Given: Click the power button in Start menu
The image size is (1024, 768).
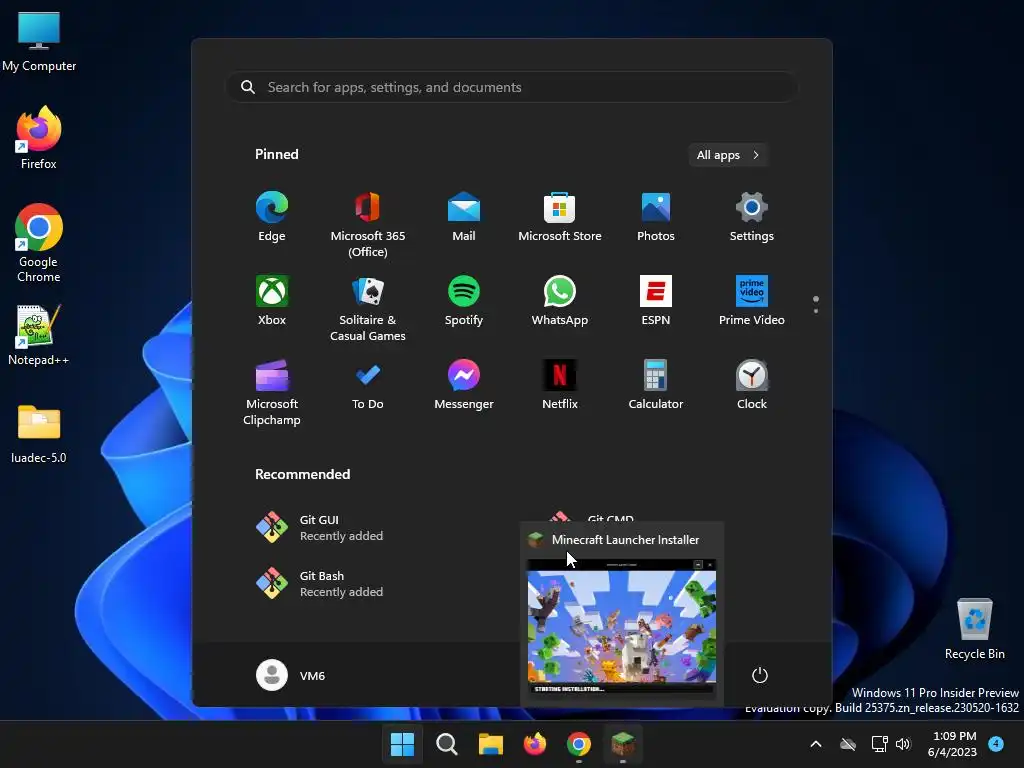Looking at the screenshot, I should click(760, 675).
